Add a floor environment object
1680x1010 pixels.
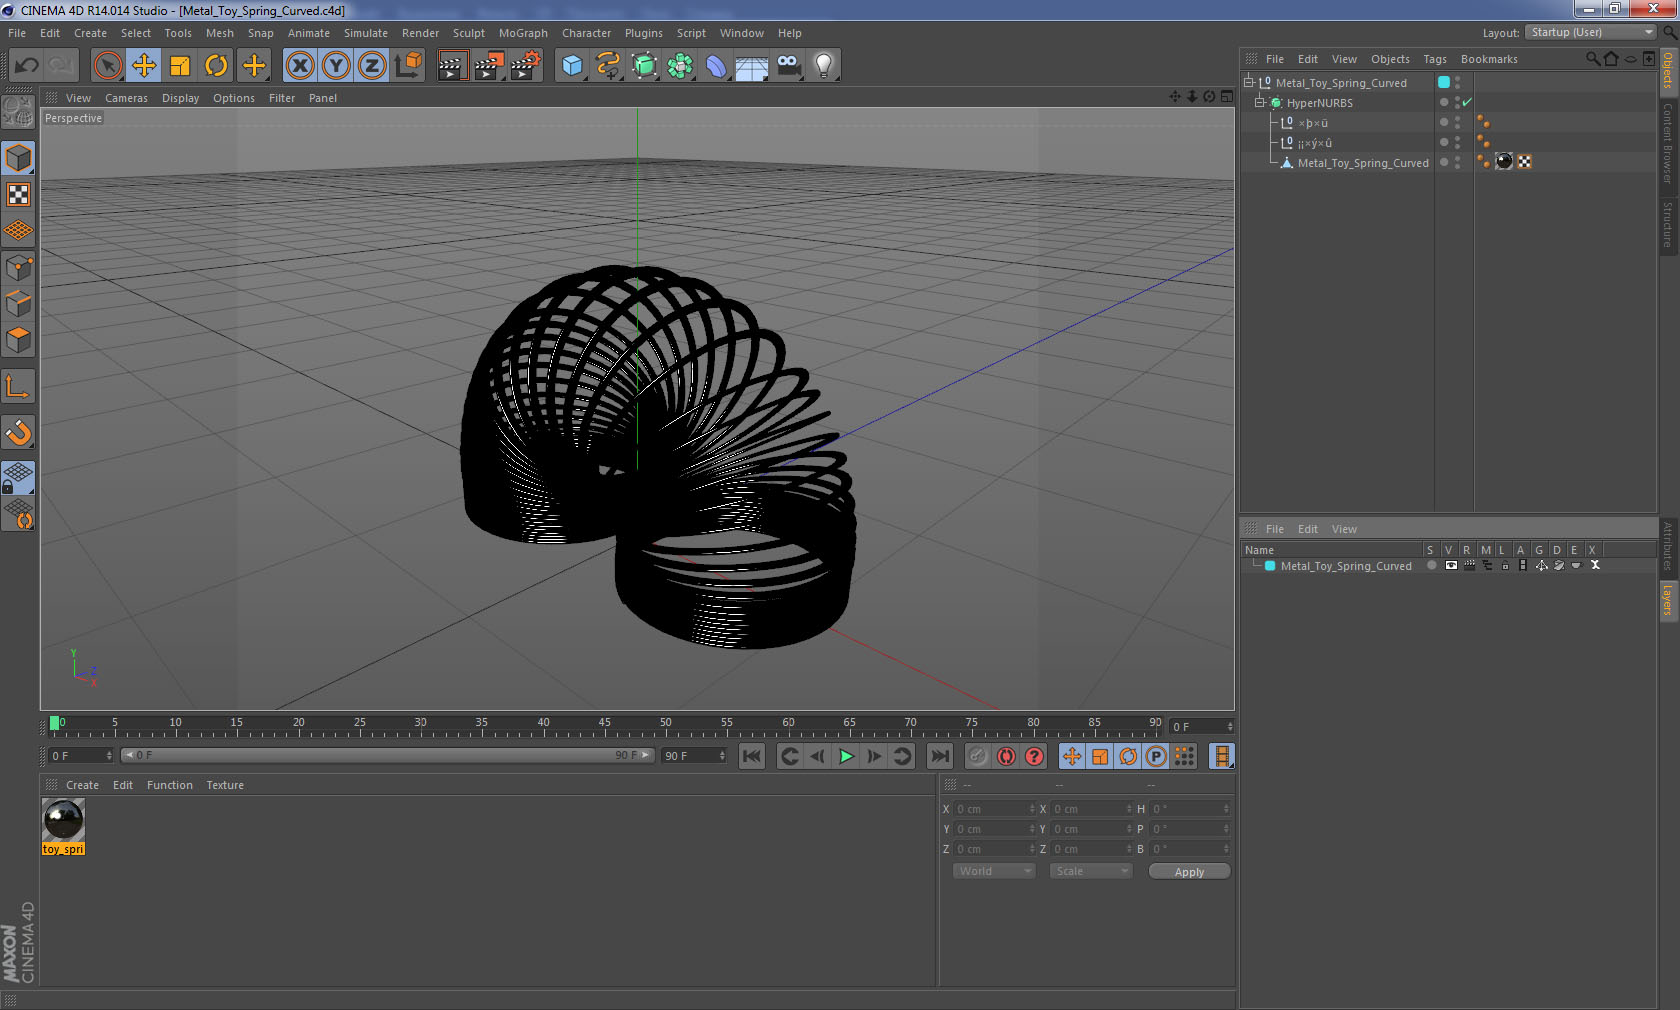[x=752, y=66]
